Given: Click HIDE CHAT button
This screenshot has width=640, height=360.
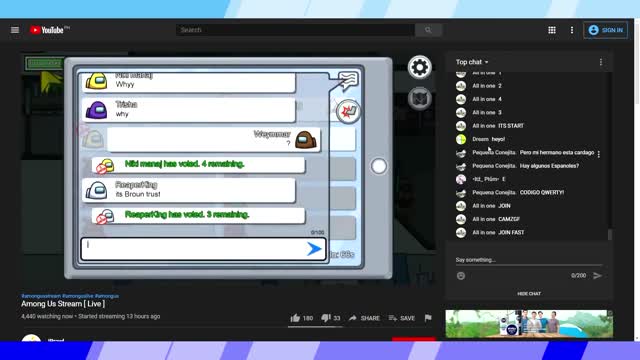Looking at the screenshot, I should pyautogui.click(x=529, y=293).
